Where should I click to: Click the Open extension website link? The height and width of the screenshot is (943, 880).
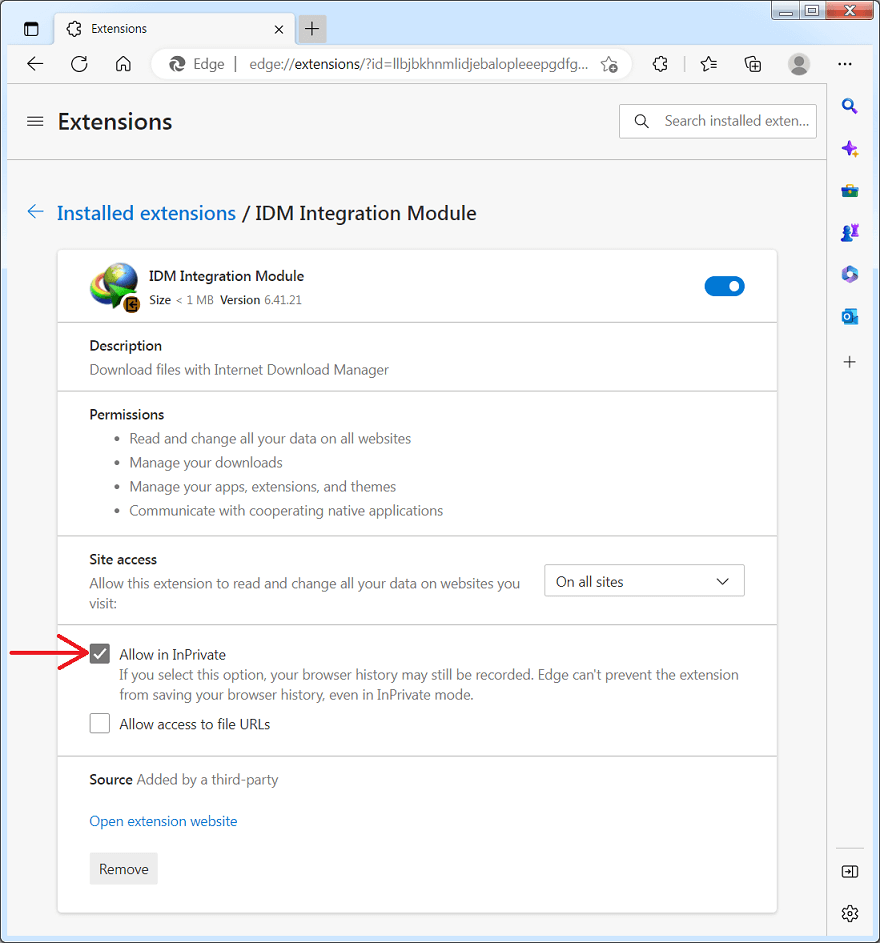[163, 821]
